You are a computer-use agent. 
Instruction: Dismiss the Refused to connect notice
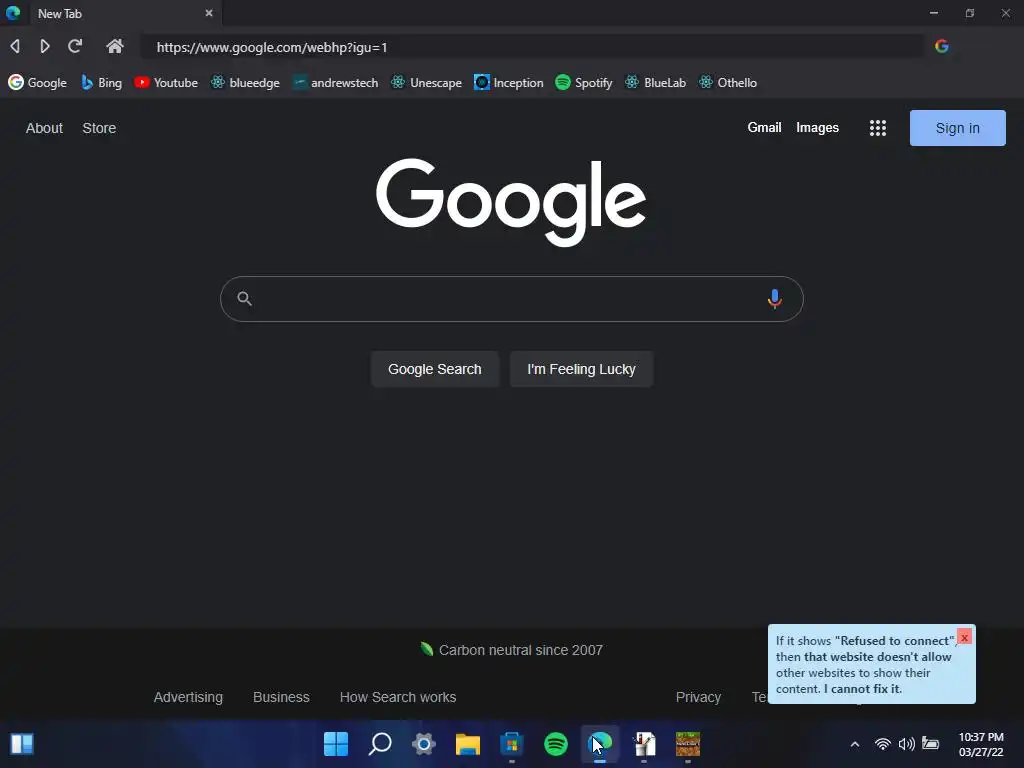tap(964, 637)
